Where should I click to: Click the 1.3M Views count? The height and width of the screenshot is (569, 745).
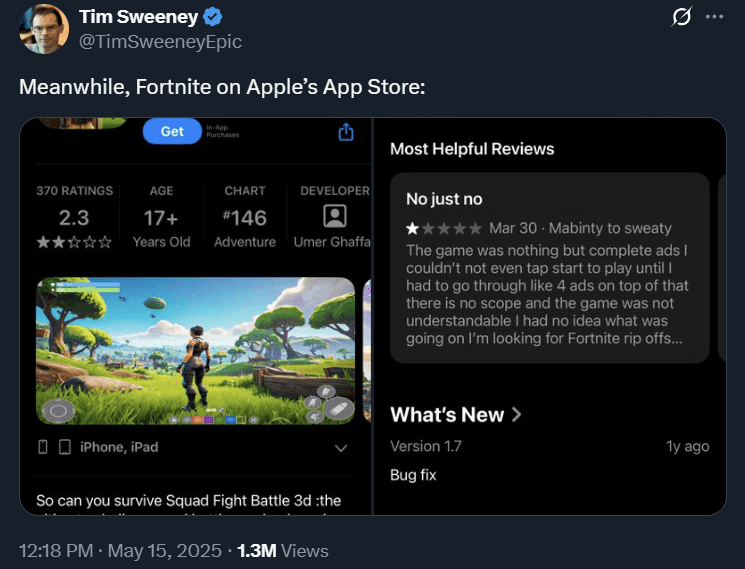pos(282,550)
